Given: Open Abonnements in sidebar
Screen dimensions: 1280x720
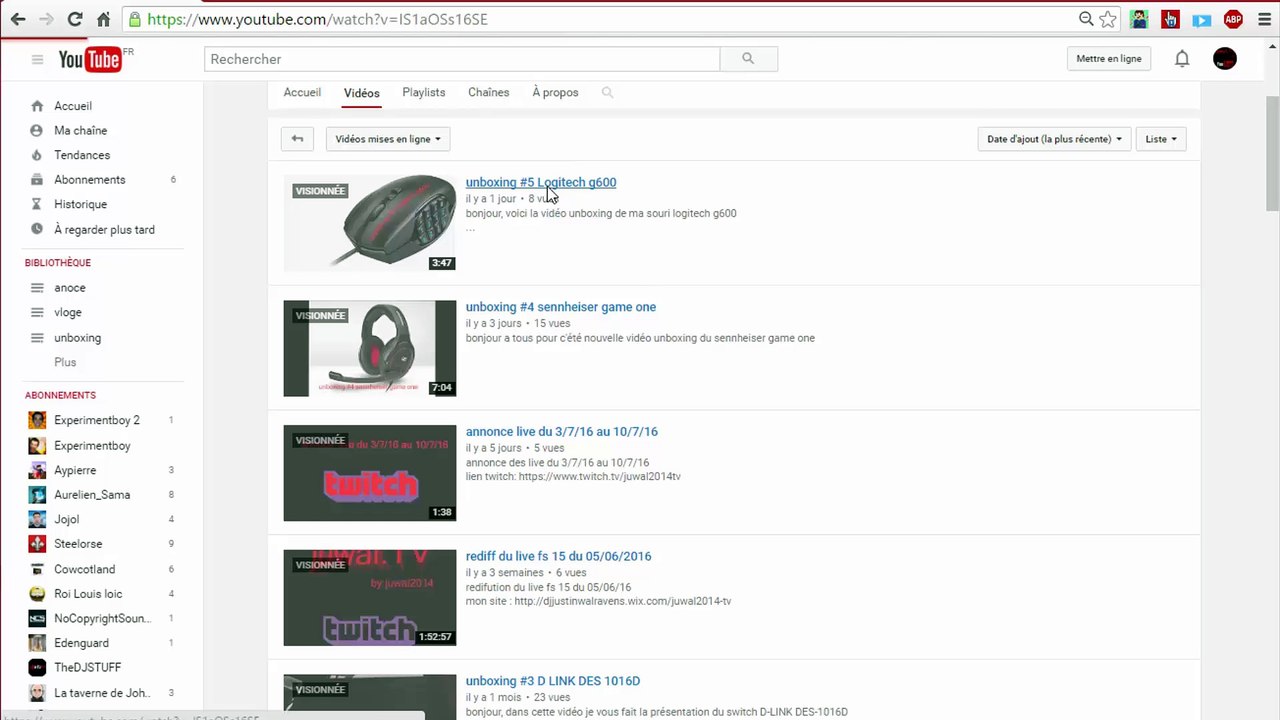Looking at the screenshot, I should pyautogui.click(x=90, y=180).
